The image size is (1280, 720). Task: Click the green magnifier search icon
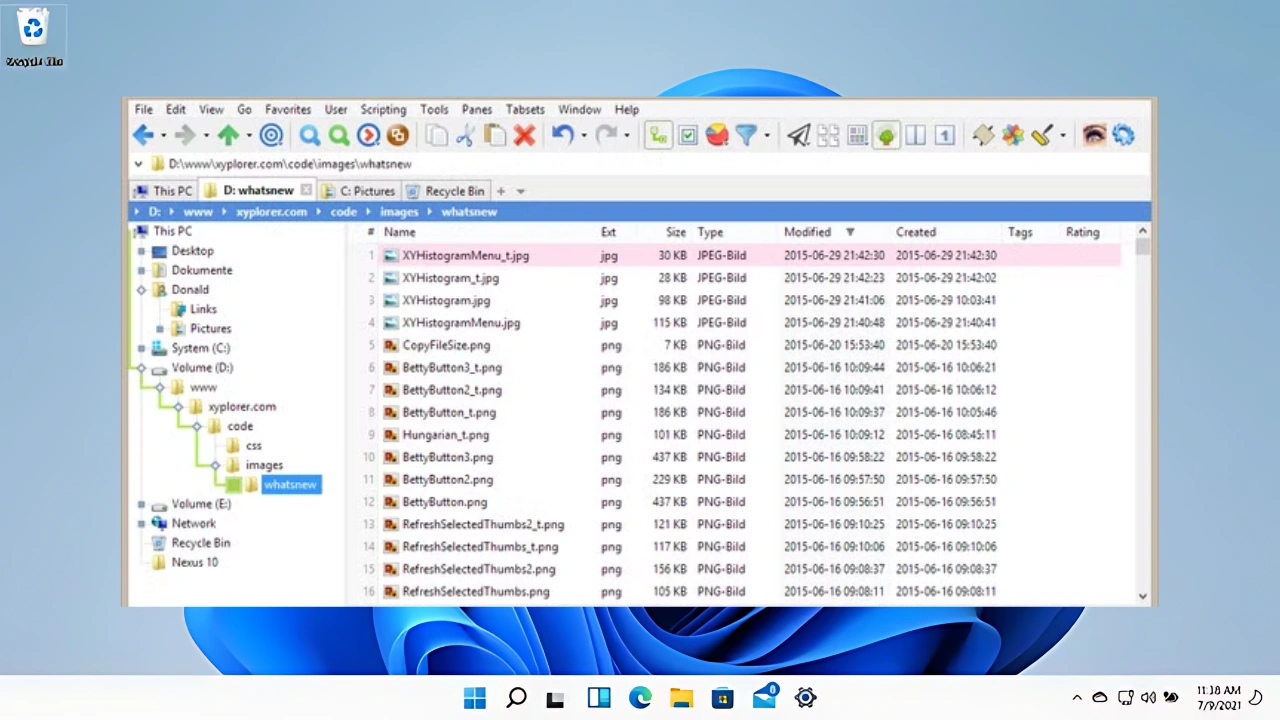[339, 135]
